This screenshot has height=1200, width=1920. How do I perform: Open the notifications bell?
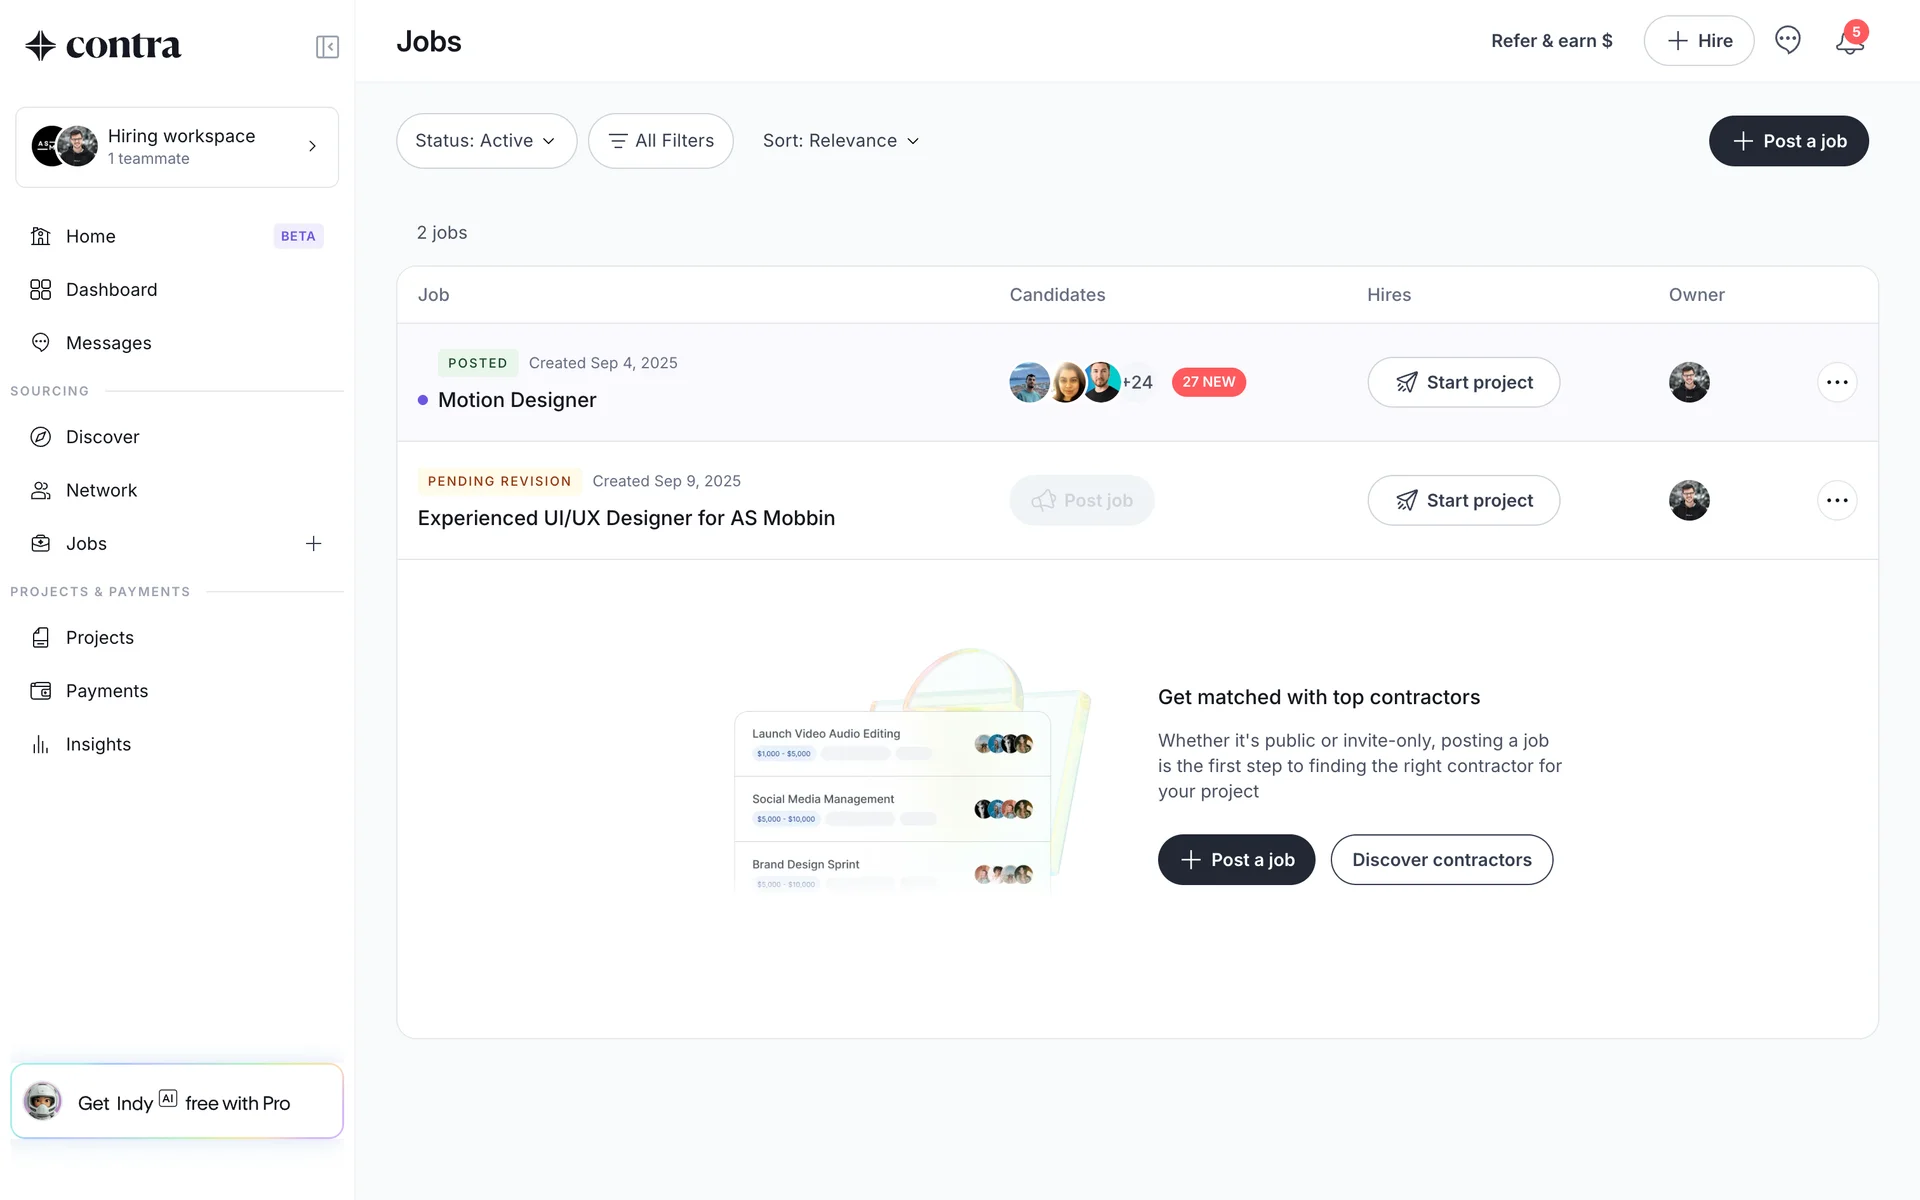click(x=1849, y=41)
